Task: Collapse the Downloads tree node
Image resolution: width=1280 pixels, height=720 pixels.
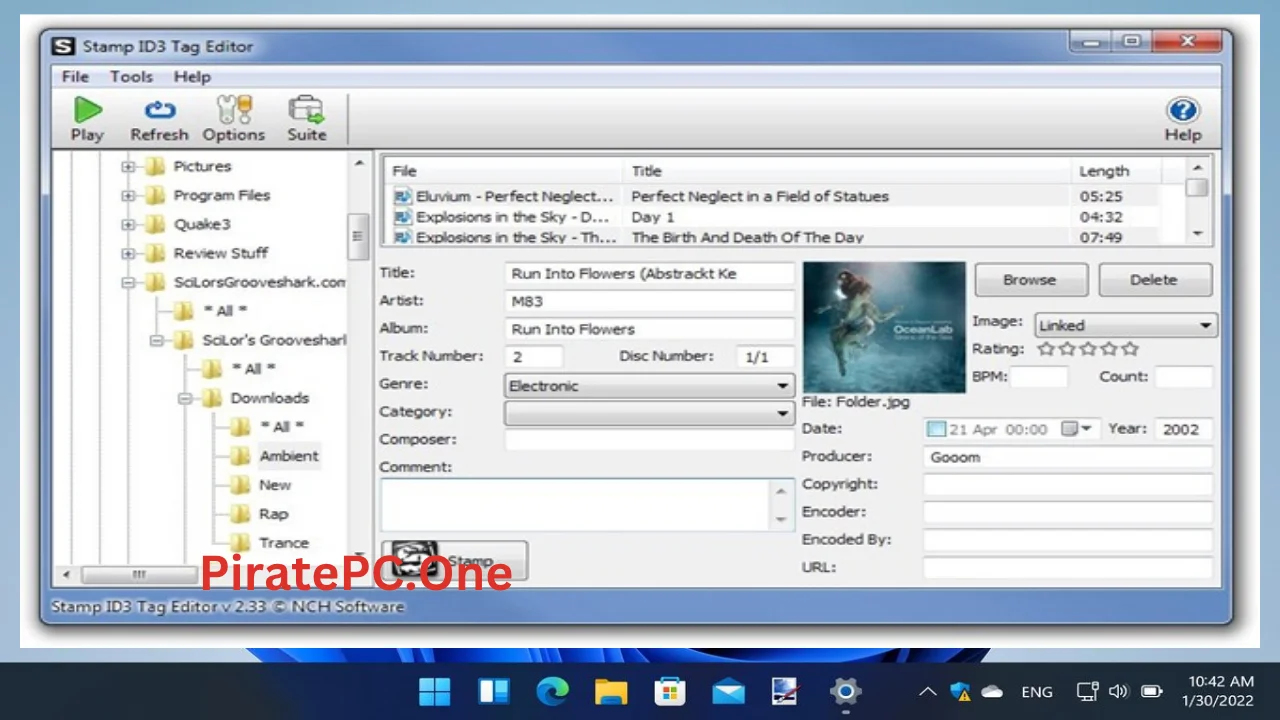Action: [185, 398]
